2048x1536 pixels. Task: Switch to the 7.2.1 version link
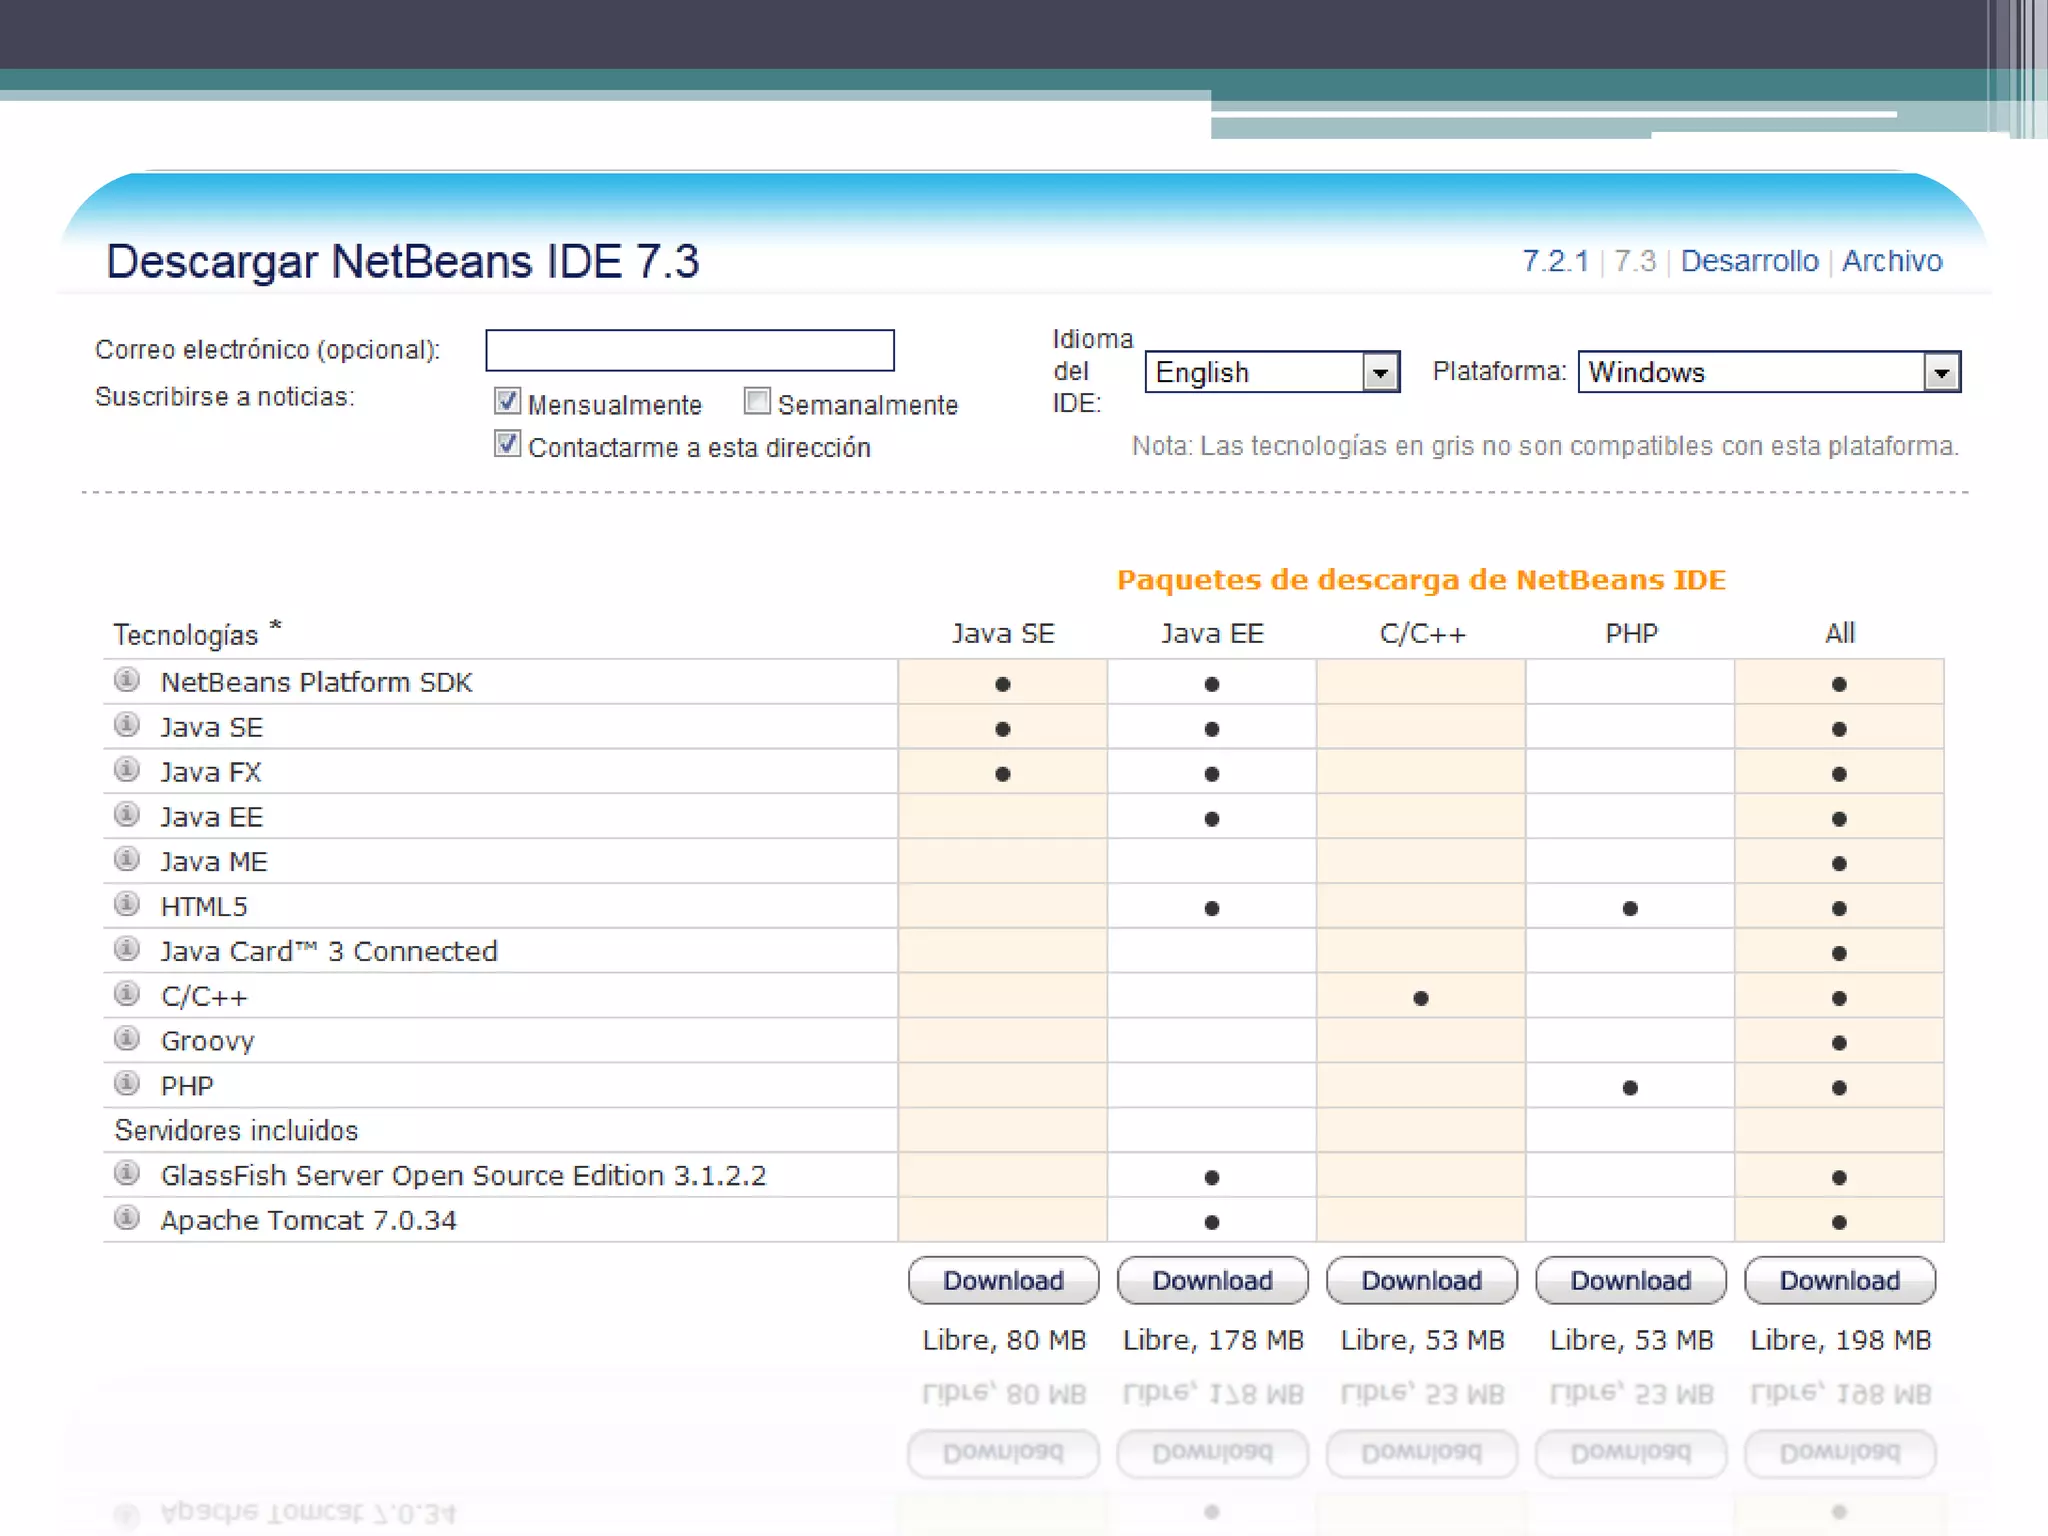1555,261
